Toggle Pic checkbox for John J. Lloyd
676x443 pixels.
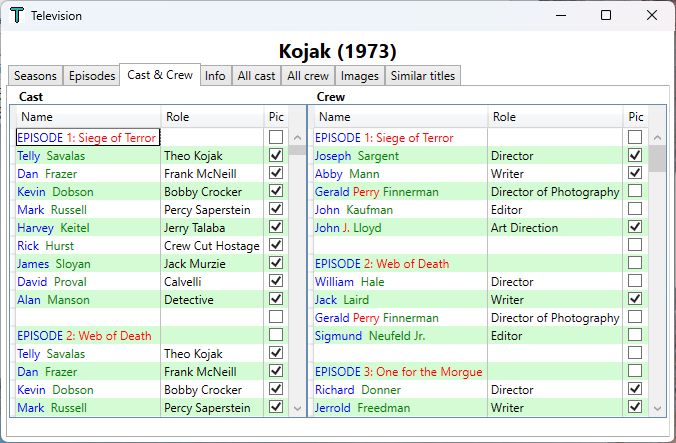coord(635,227)
